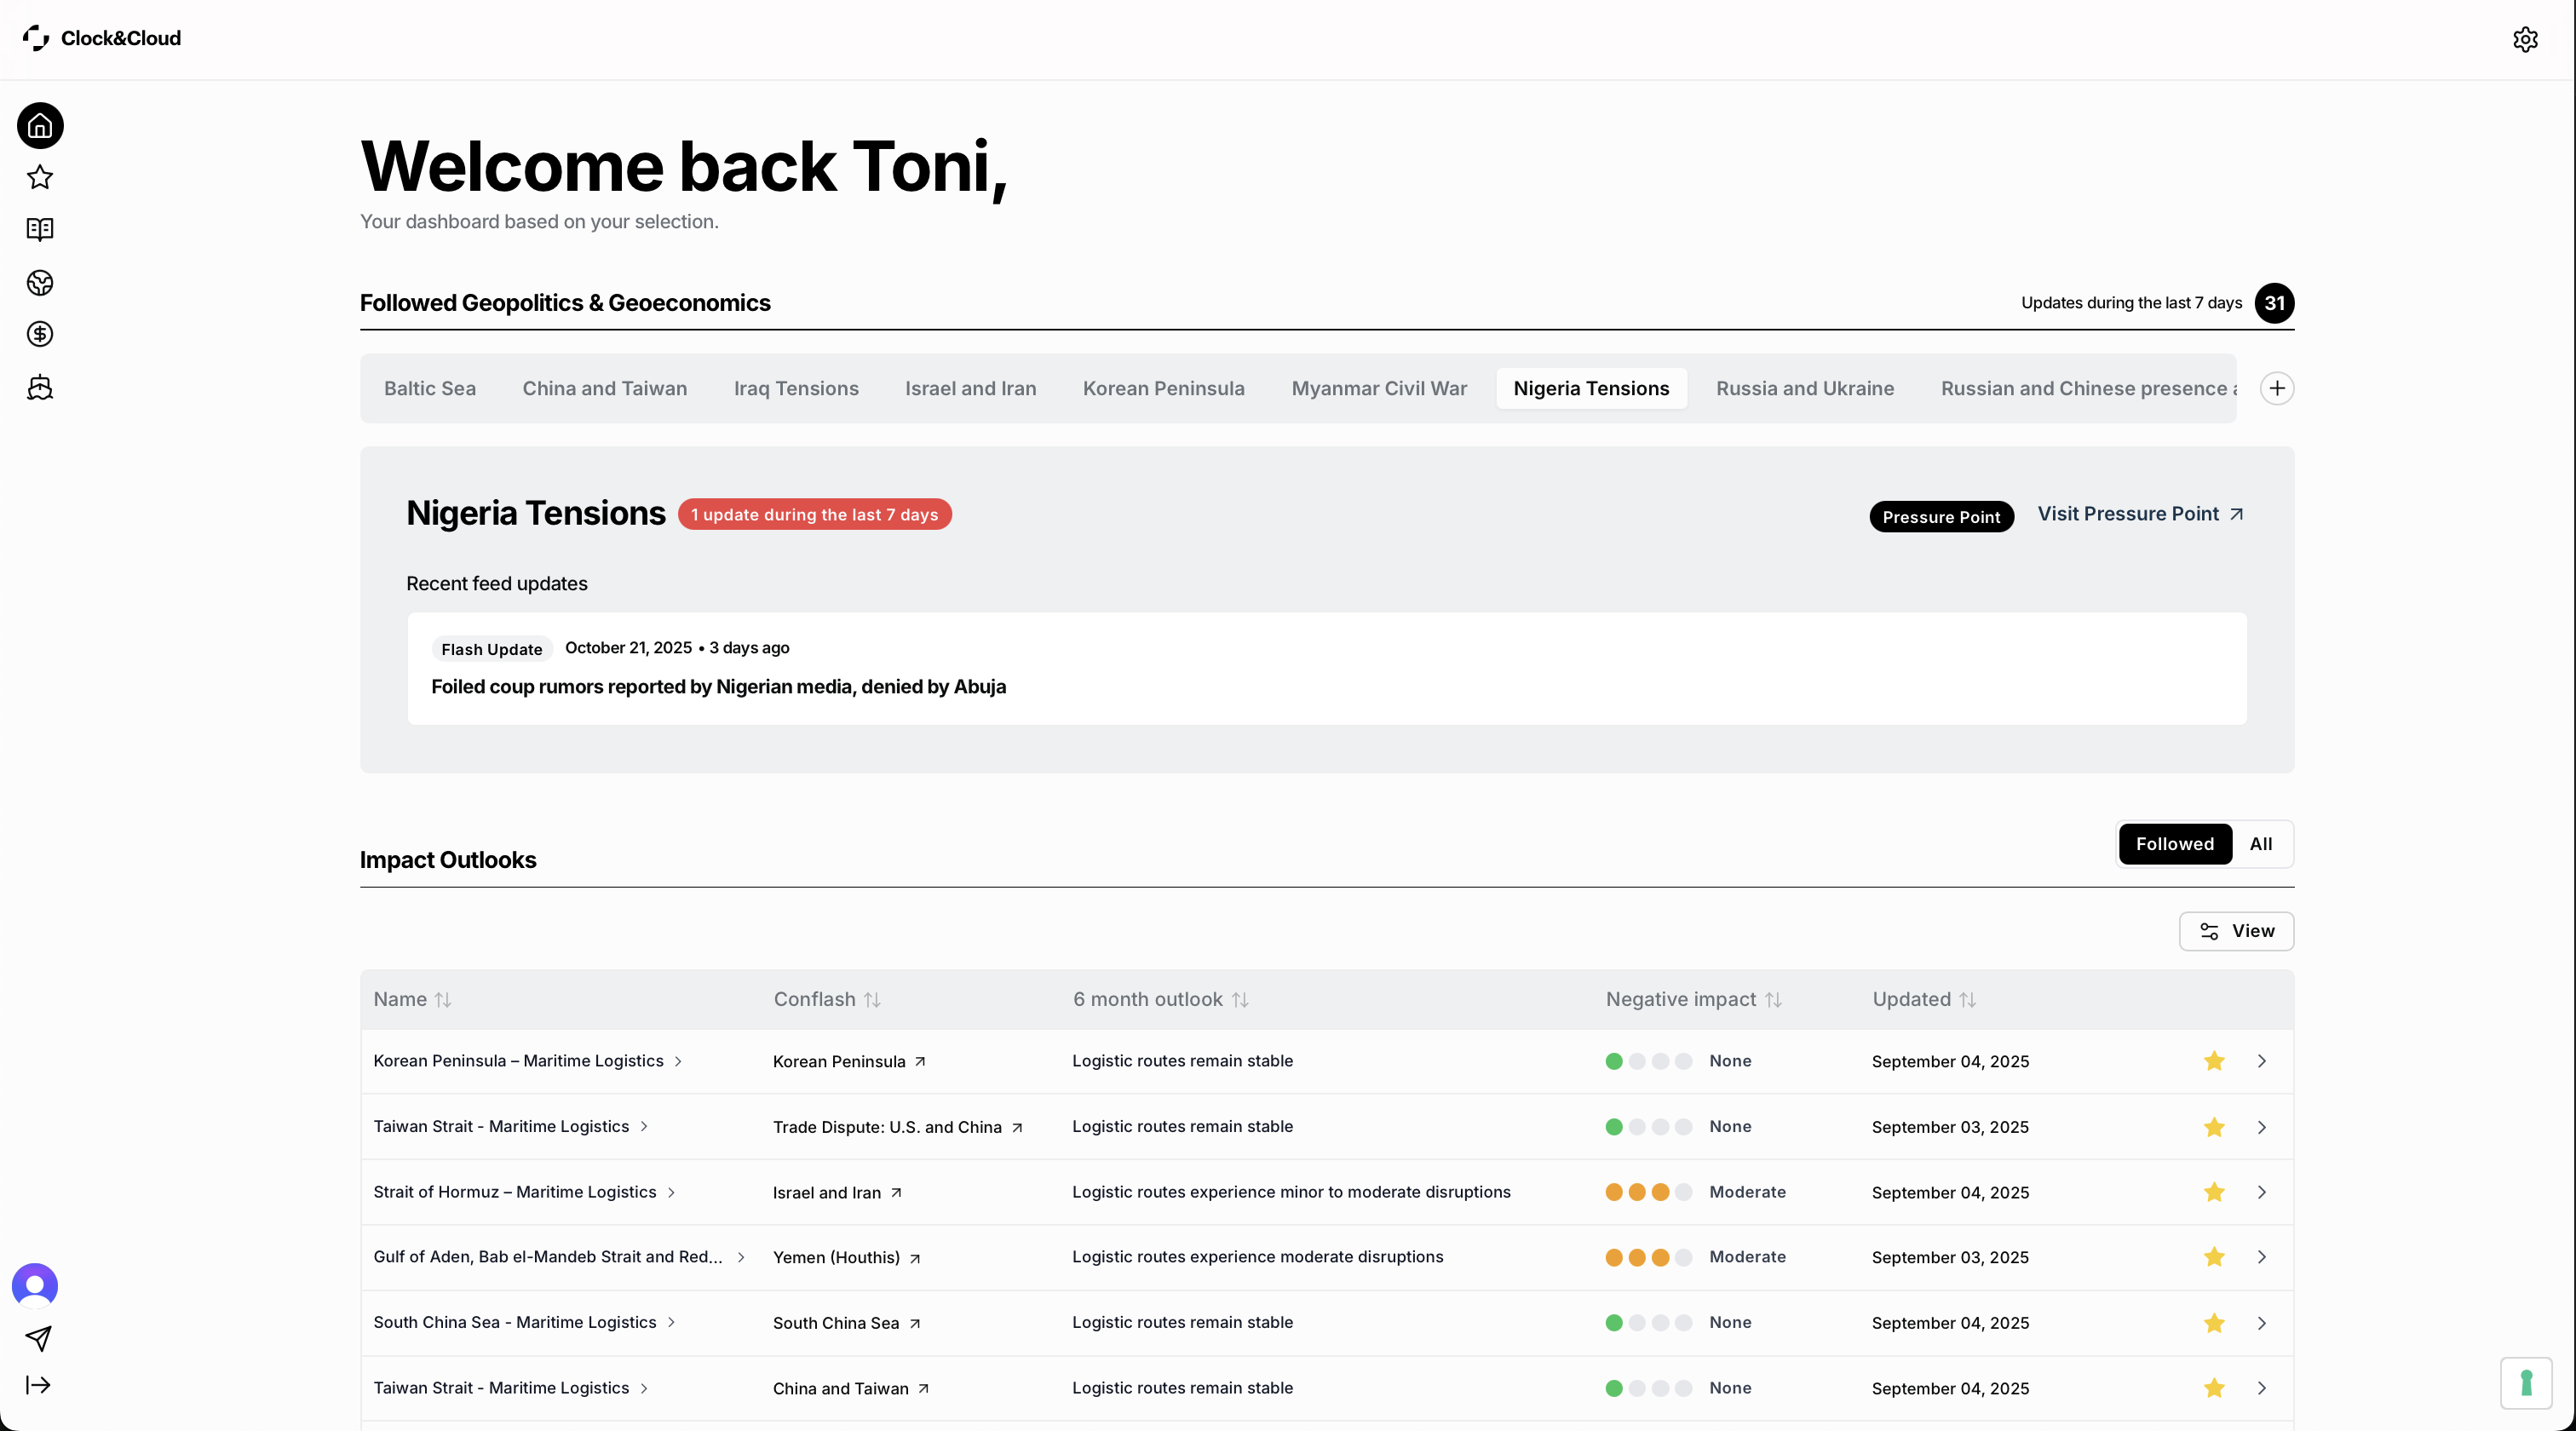Click the settings gear icon
2576x1431 pixels.
(2524, 39)
